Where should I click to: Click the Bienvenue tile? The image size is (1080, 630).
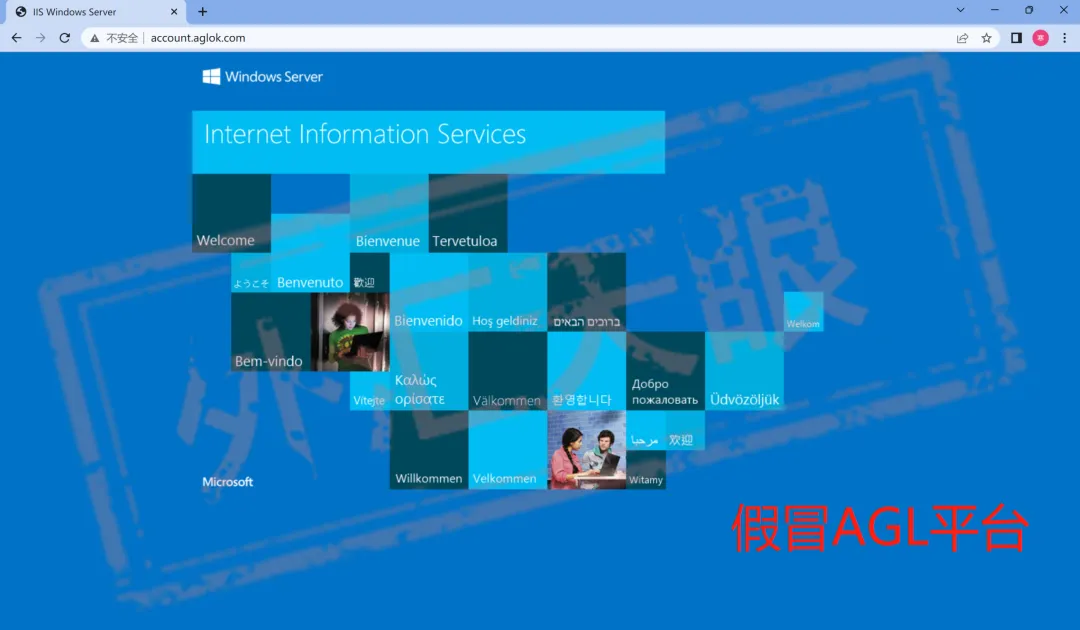(389, 213)
